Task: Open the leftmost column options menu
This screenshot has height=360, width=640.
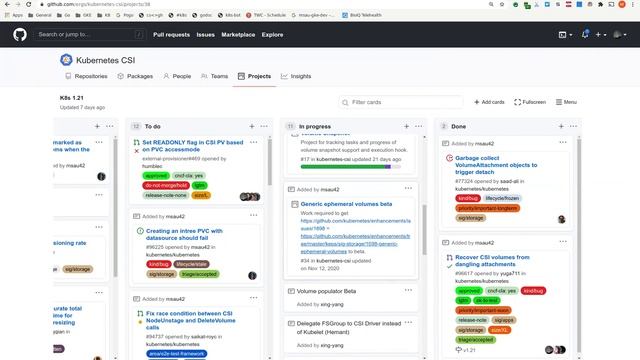Action: (x=109, y=127)
